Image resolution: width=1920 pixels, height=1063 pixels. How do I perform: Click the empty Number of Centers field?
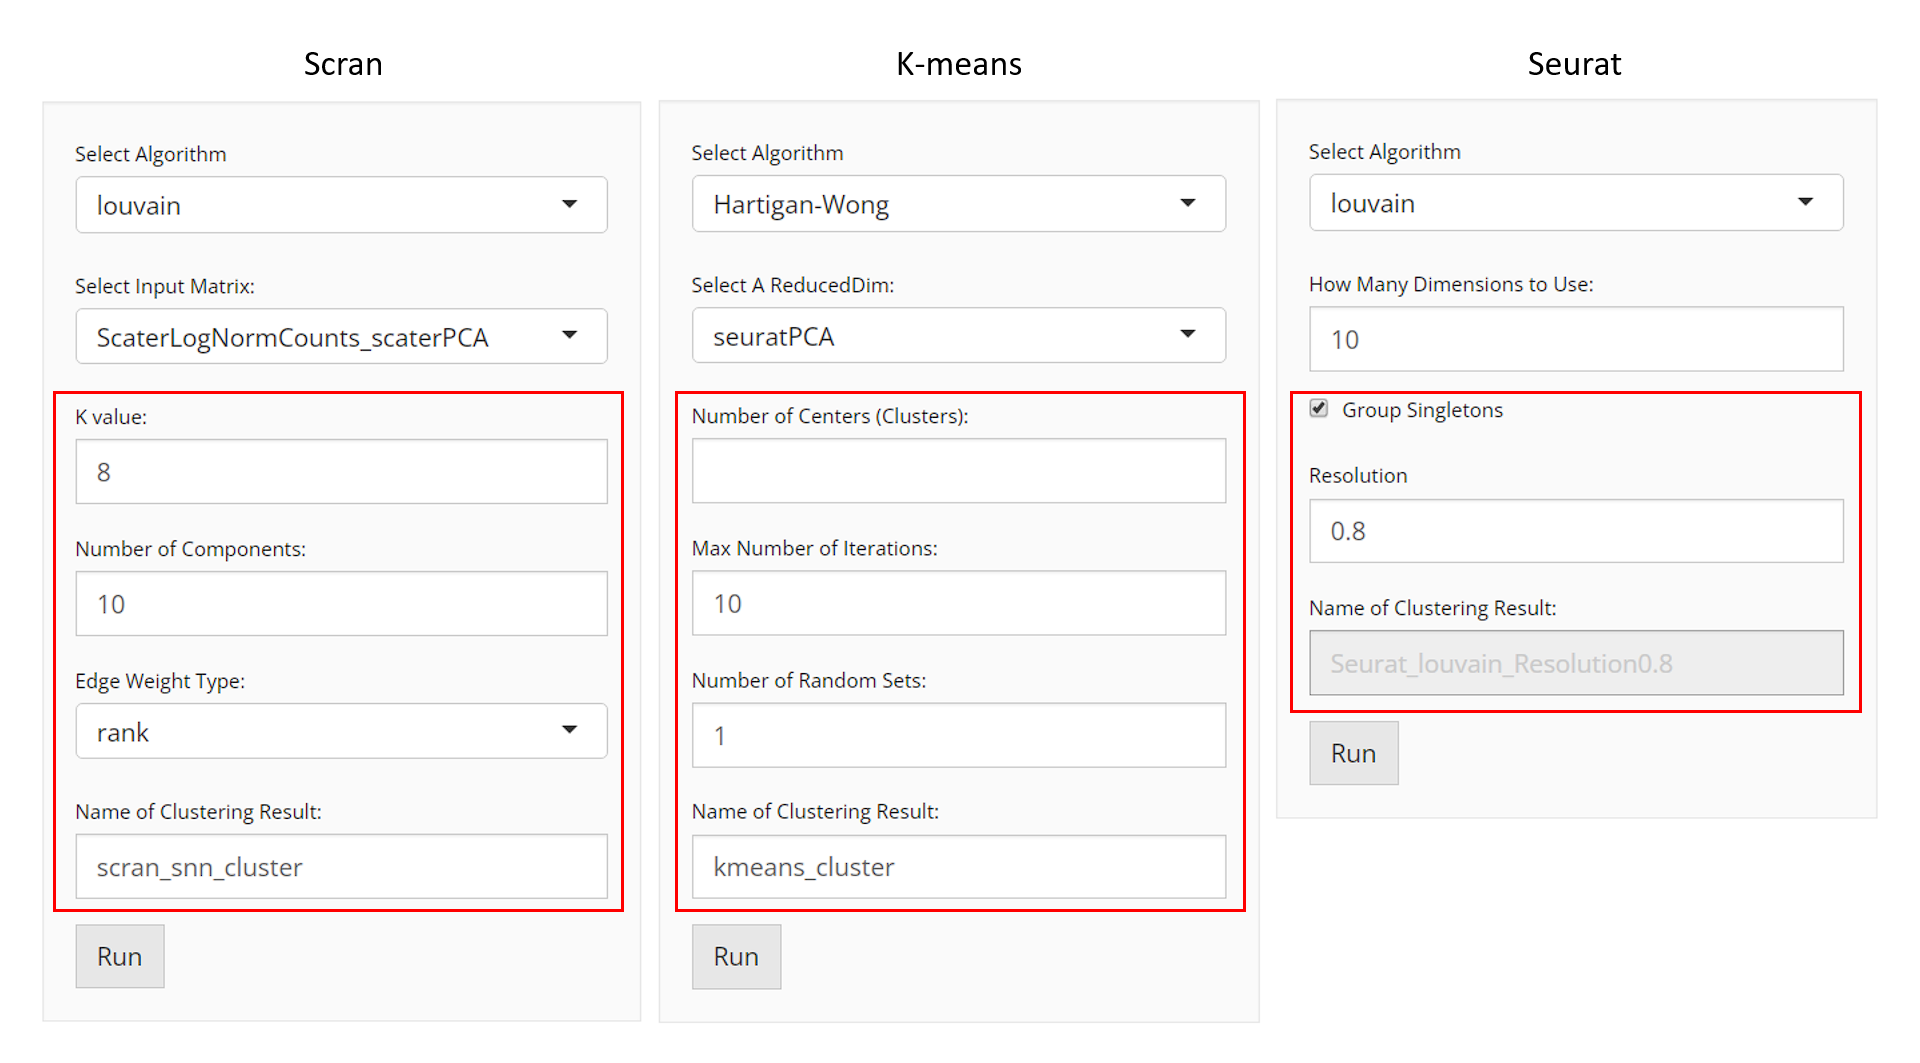tap(958, 471)
